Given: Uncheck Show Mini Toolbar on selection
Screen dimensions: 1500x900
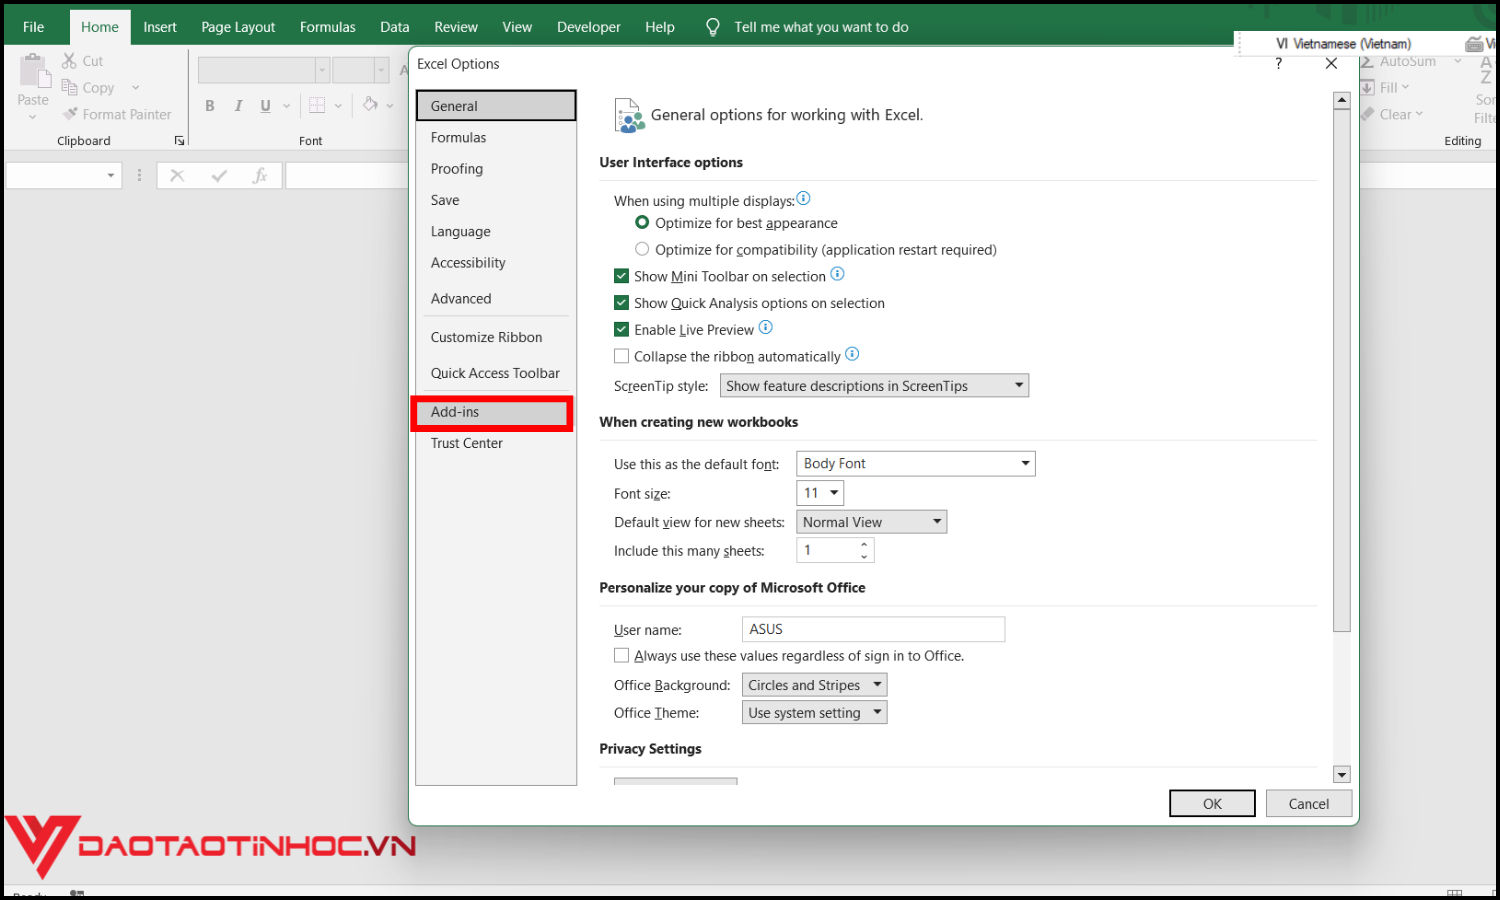Looking at the screenshot, I should (x=621, y=275).
